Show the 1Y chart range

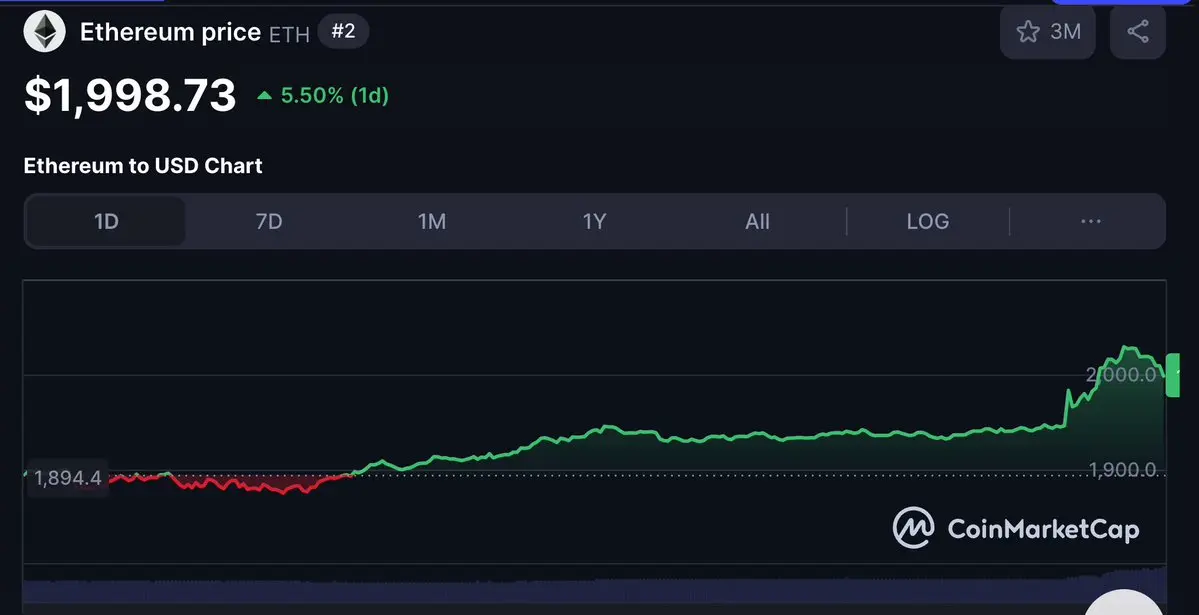[x=594, y=222]
